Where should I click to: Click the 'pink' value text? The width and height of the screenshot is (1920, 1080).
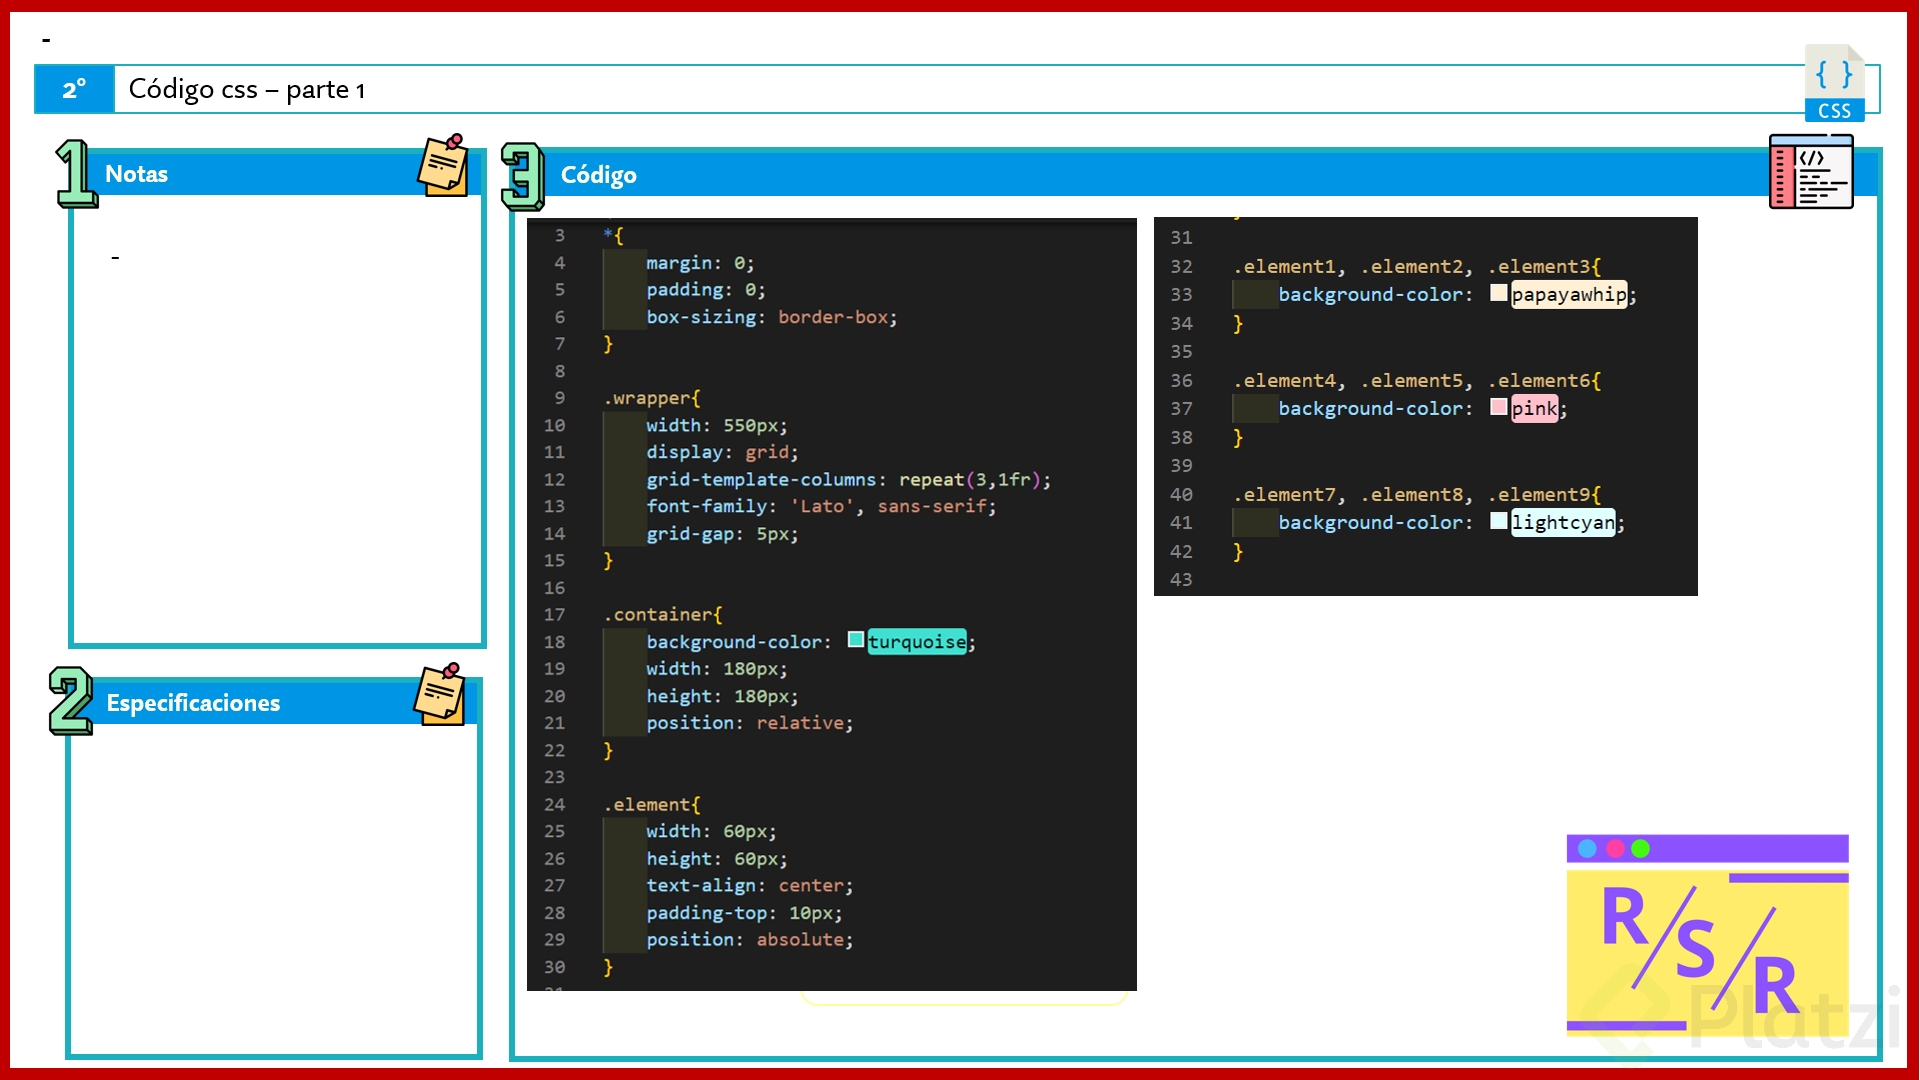(x=1534, y=408)
